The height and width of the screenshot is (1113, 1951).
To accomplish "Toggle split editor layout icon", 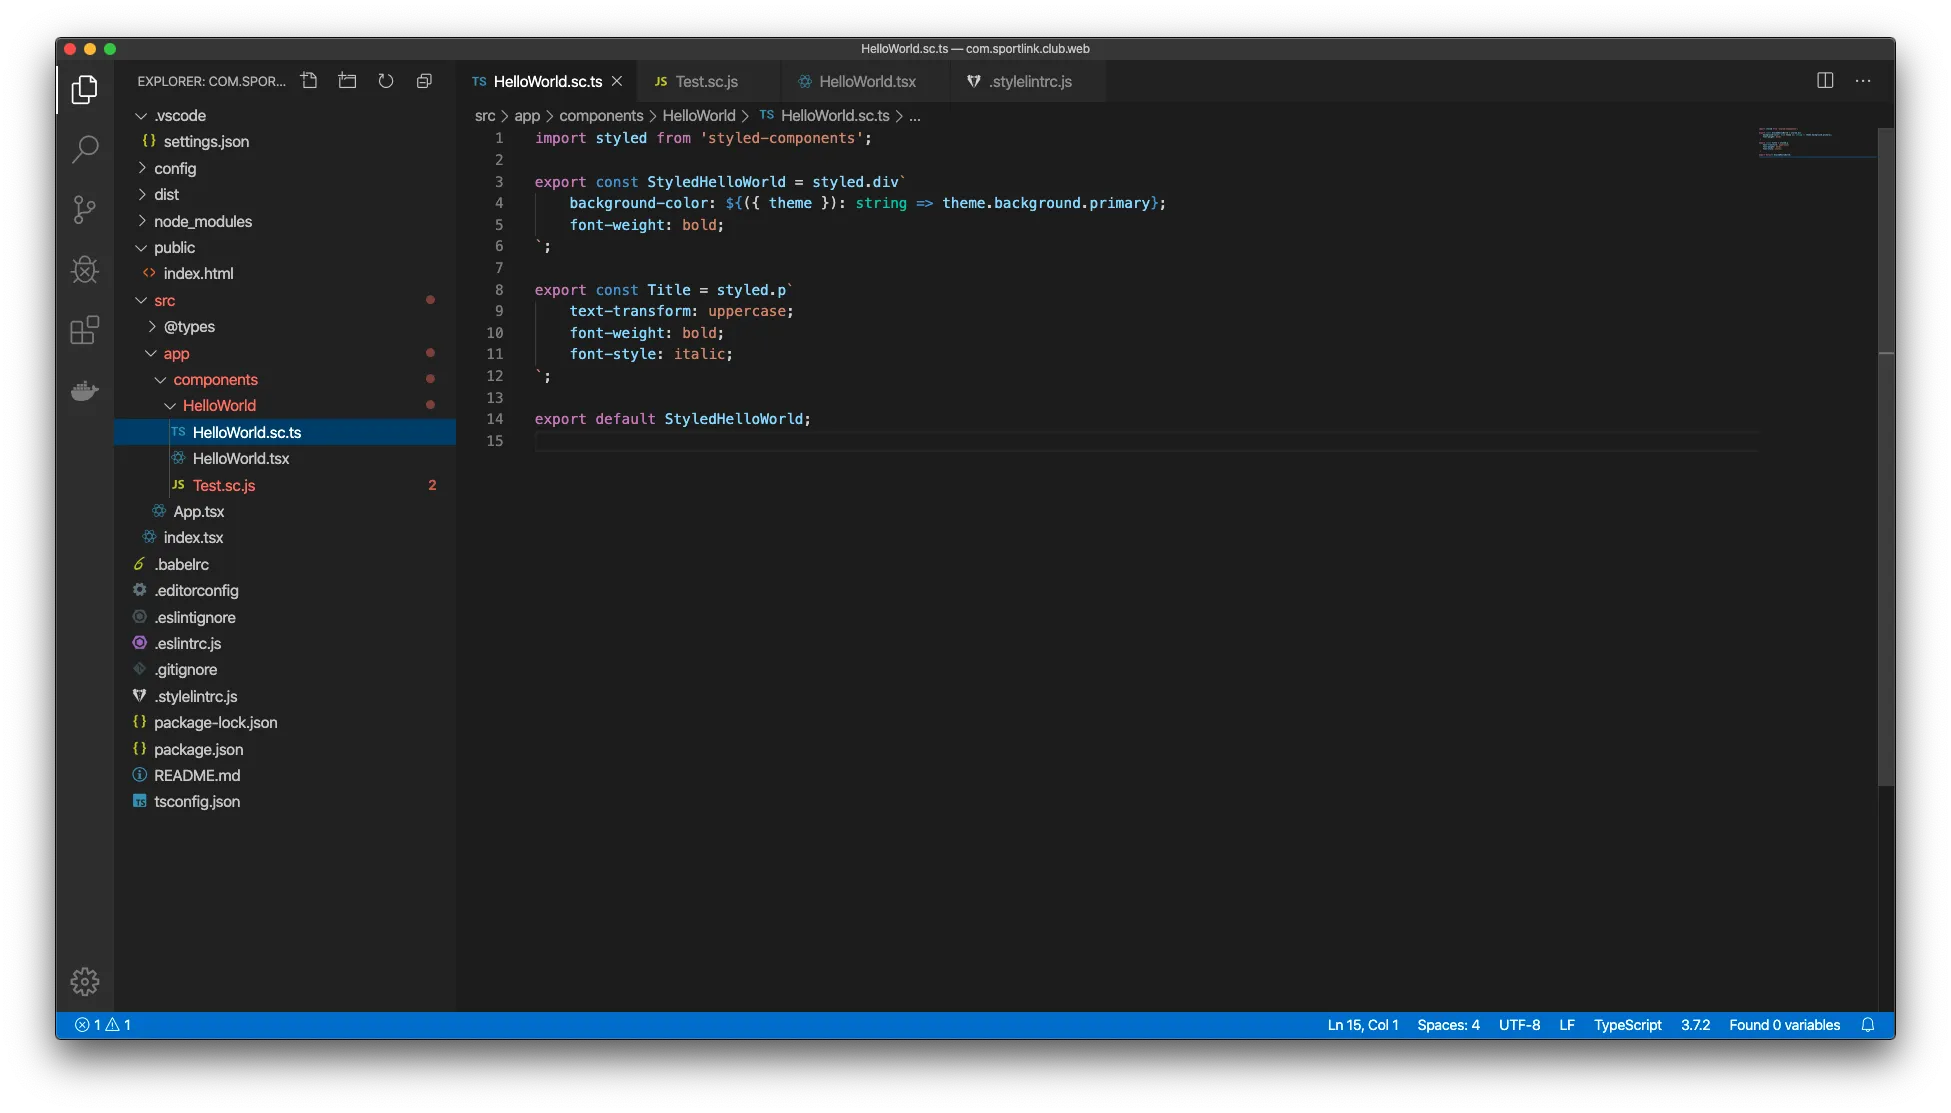I will click(1825, 81).
